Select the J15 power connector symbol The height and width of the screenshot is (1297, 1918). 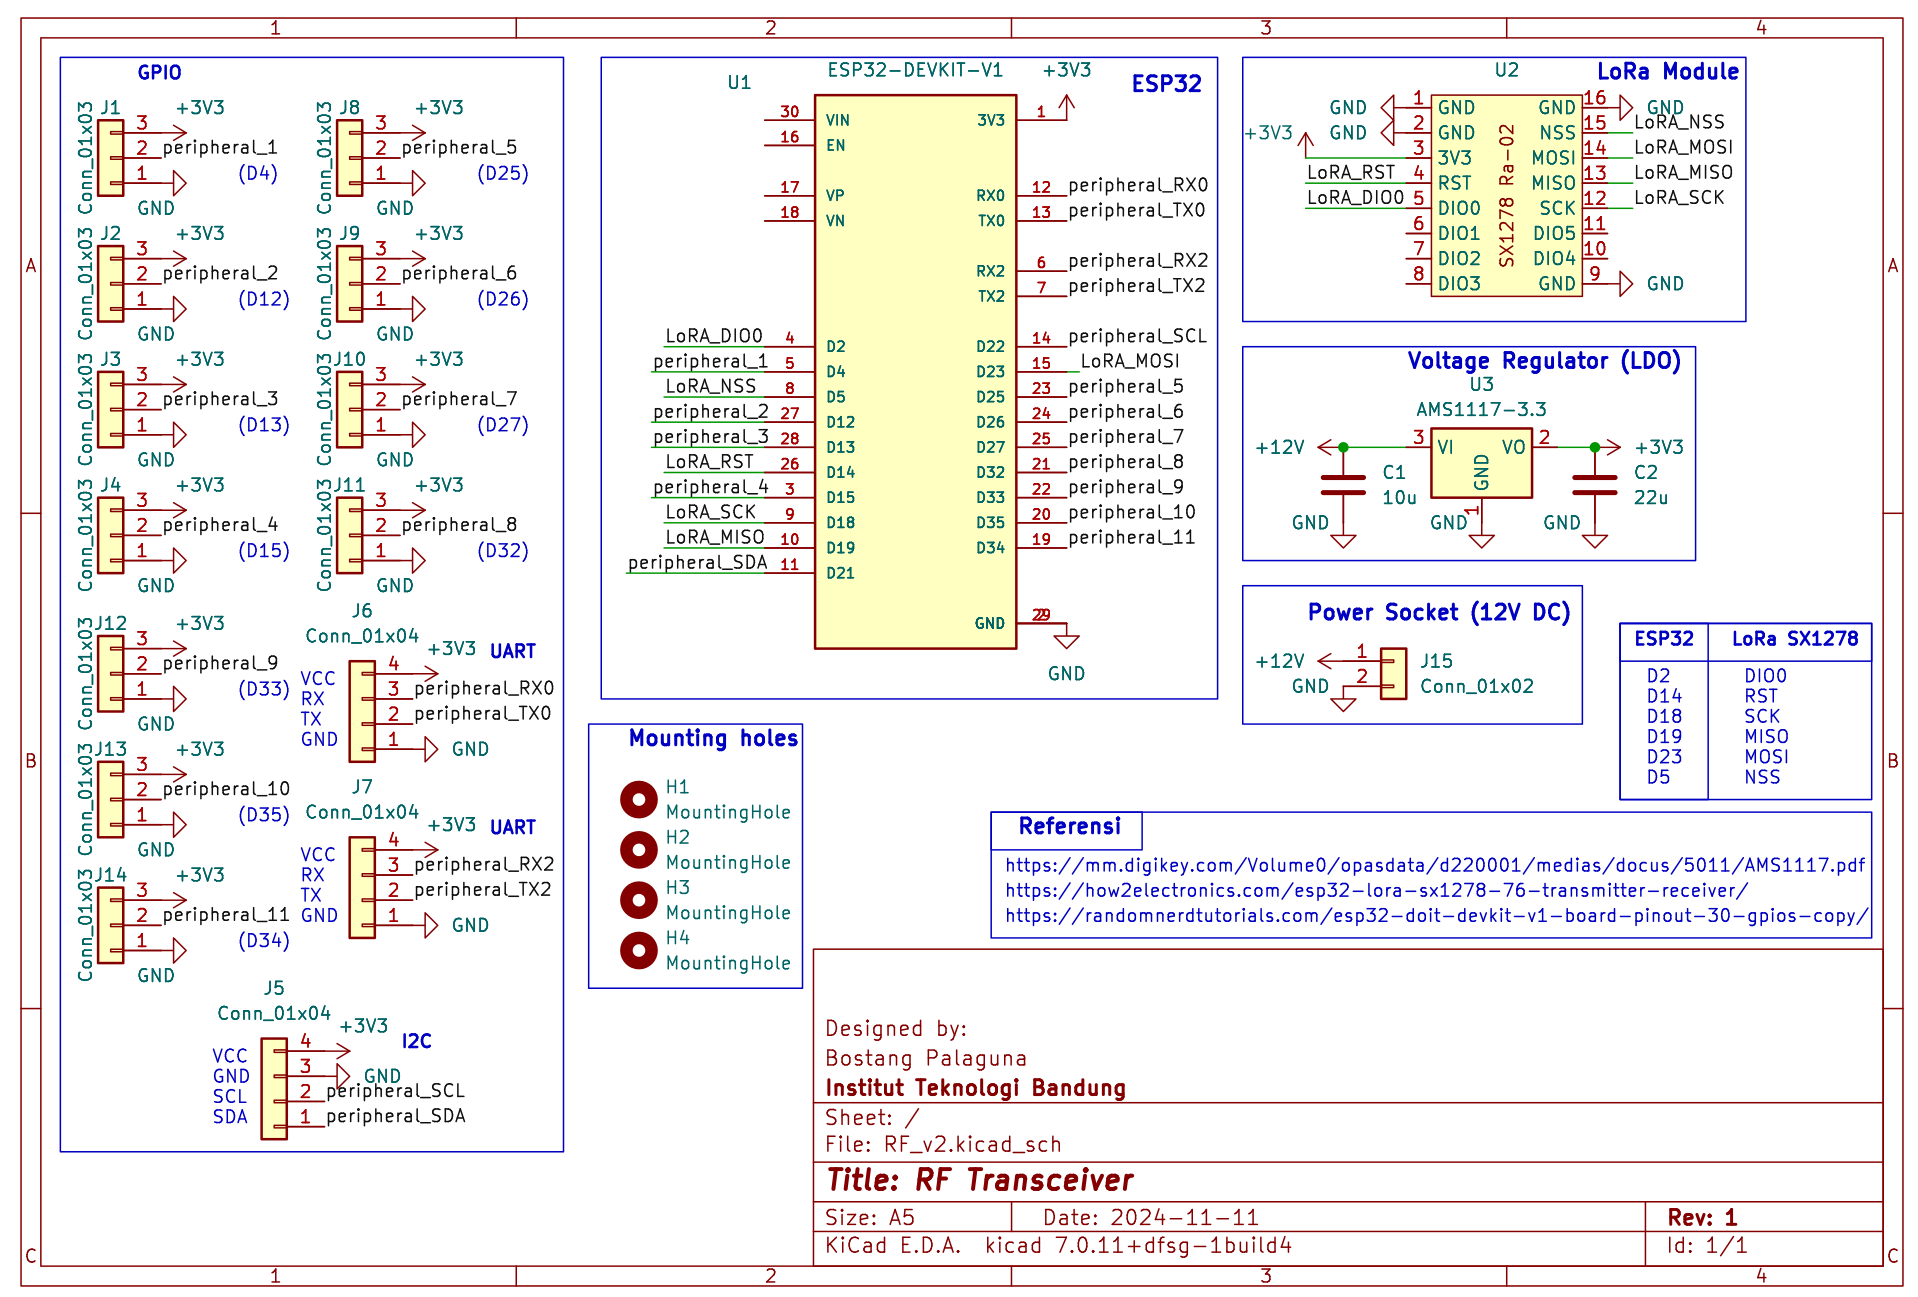coord(1393,673)
